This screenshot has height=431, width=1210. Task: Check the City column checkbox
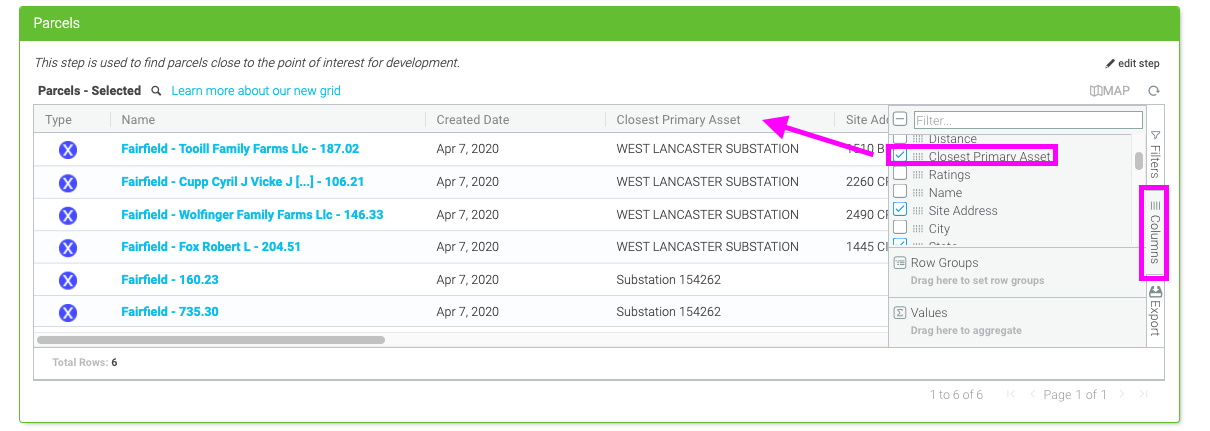click(900, 228)
